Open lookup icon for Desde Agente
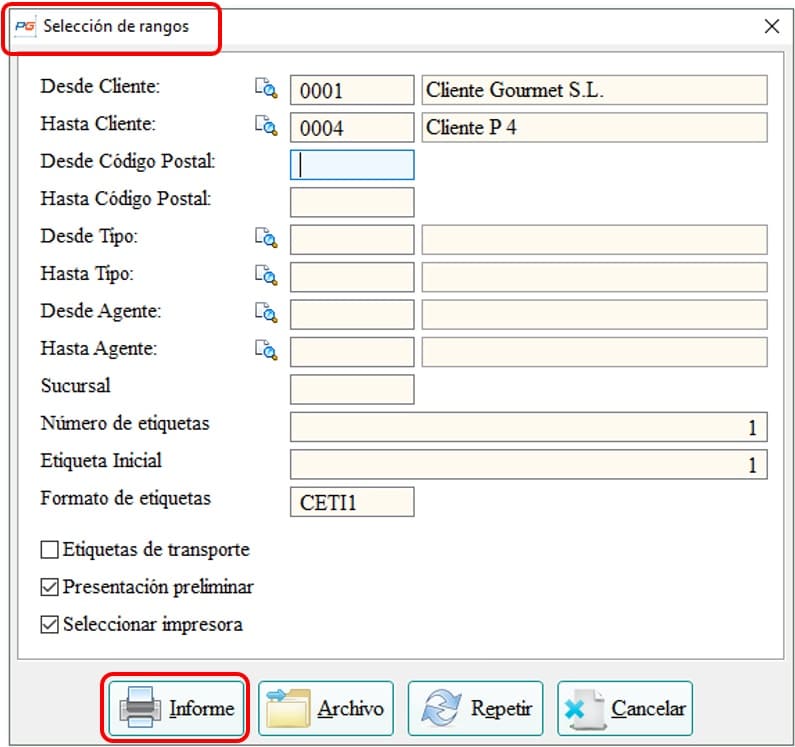Image resolution: width=795 pixels, height=747 pixels. [x=266, y=312]
